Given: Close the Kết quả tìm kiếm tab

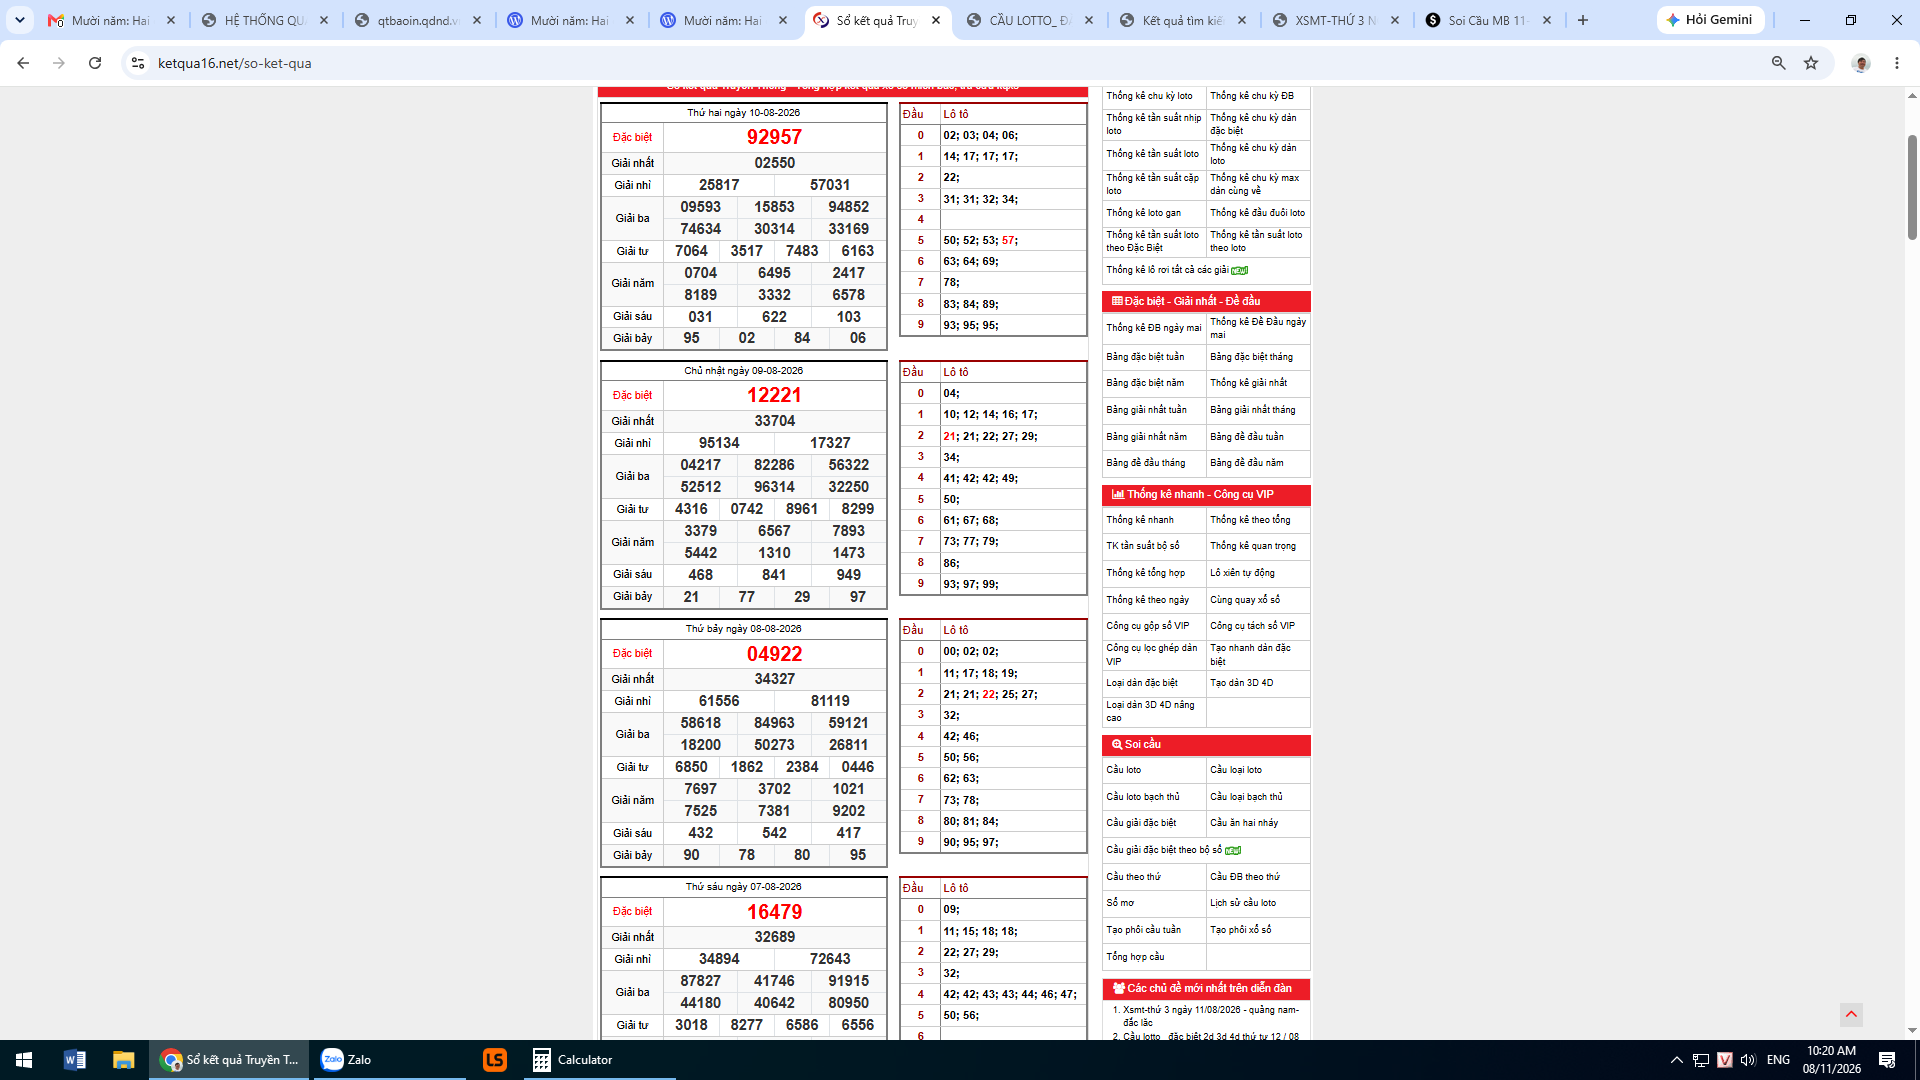Looking at the screenshot, I should tap(1242, 20).
